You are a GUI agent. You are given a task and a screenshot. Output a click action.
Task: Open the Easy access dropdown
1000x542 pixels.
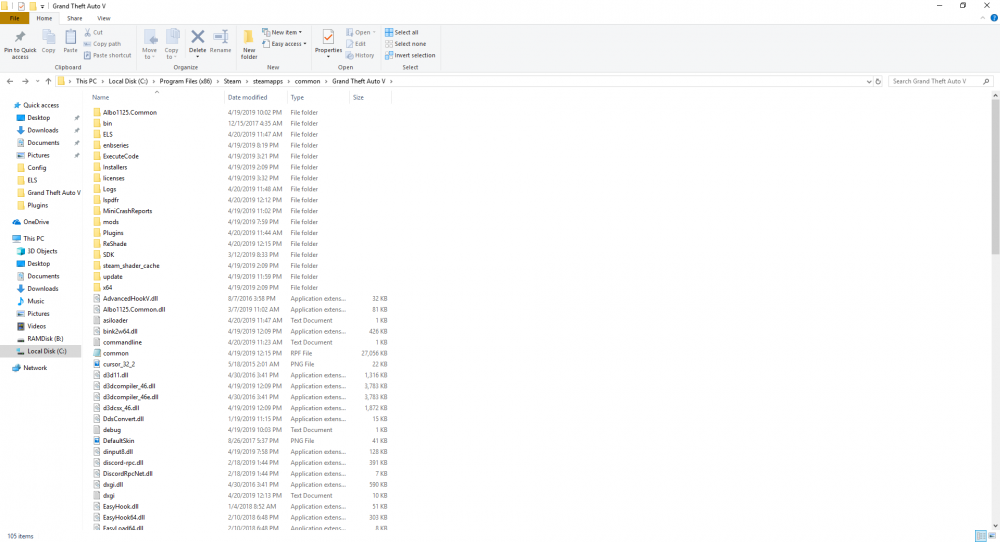[x=284, y=44]
